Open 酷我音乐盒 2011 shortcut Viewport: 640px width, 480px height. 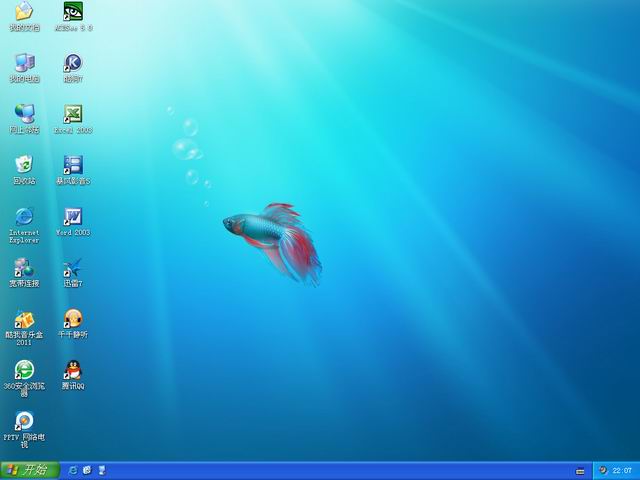pos(24,319)
